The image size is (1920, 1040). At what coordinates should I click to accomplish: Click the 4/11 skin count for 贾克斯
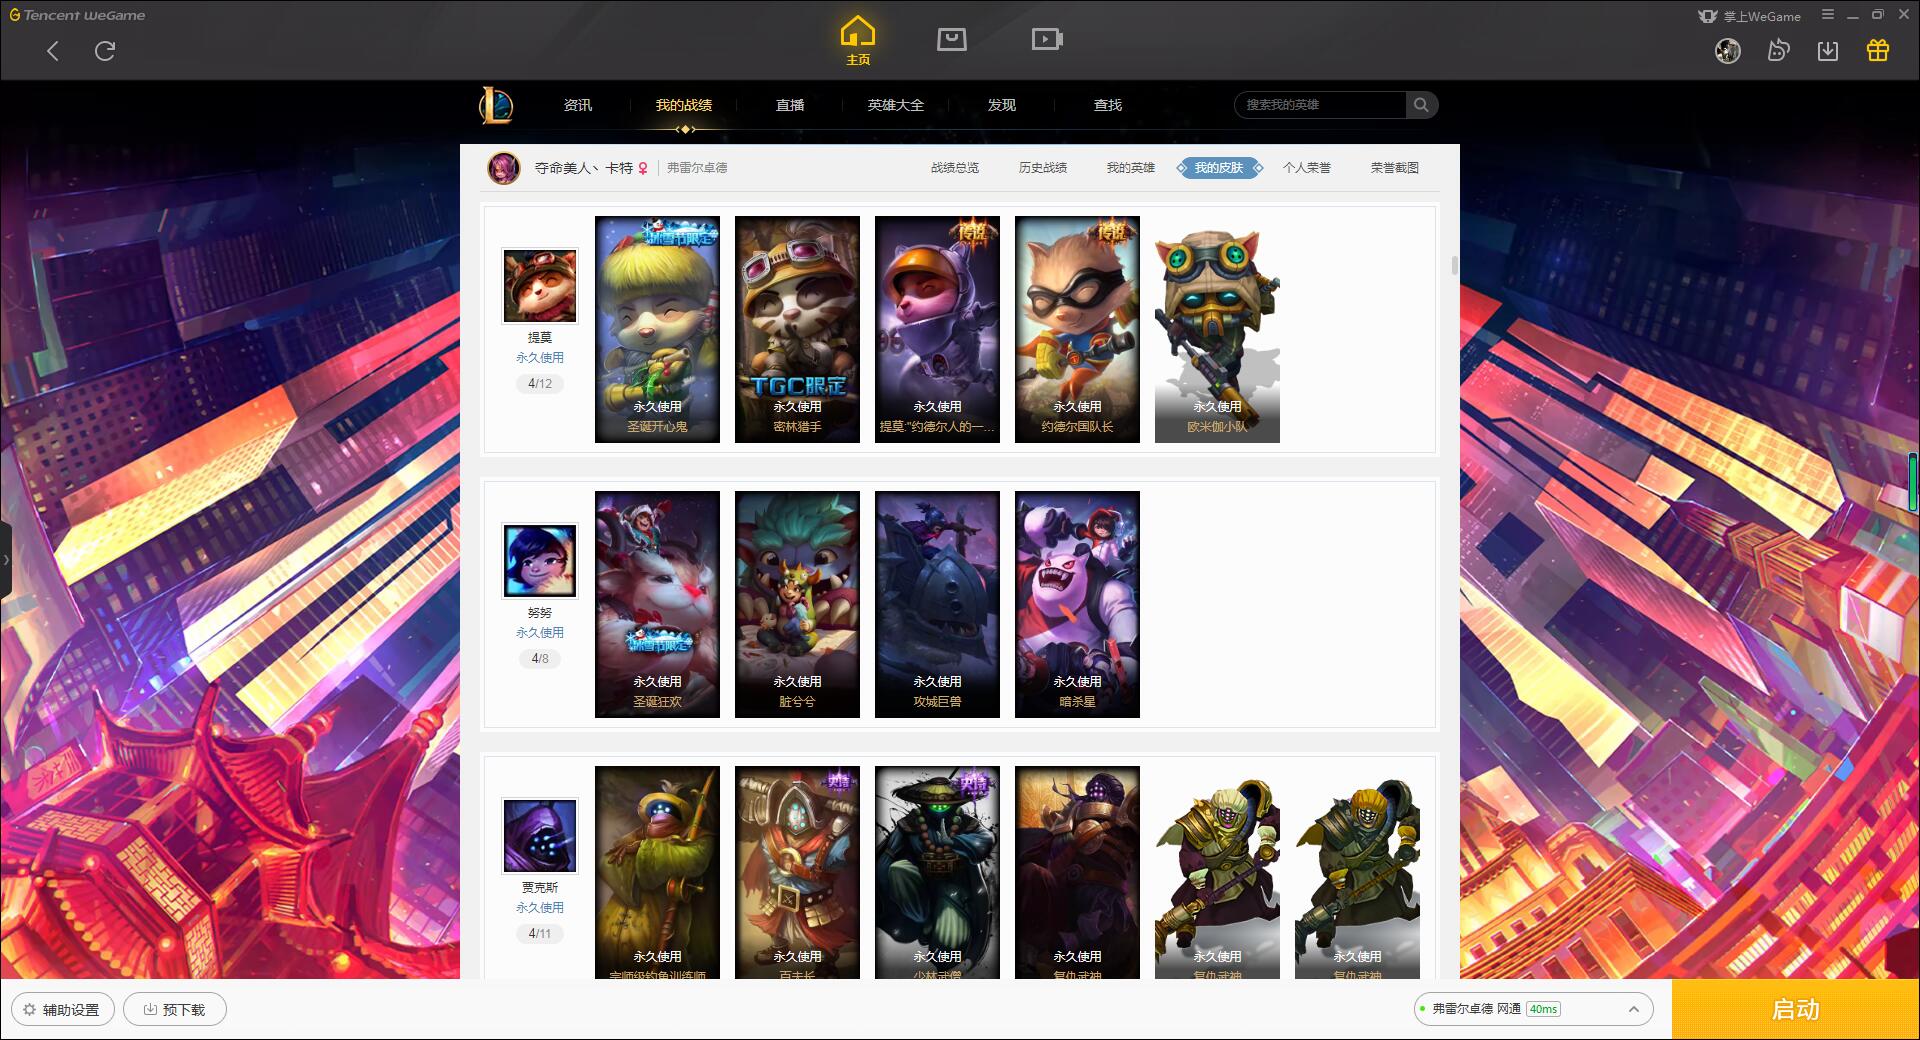[x=540, y=934]
